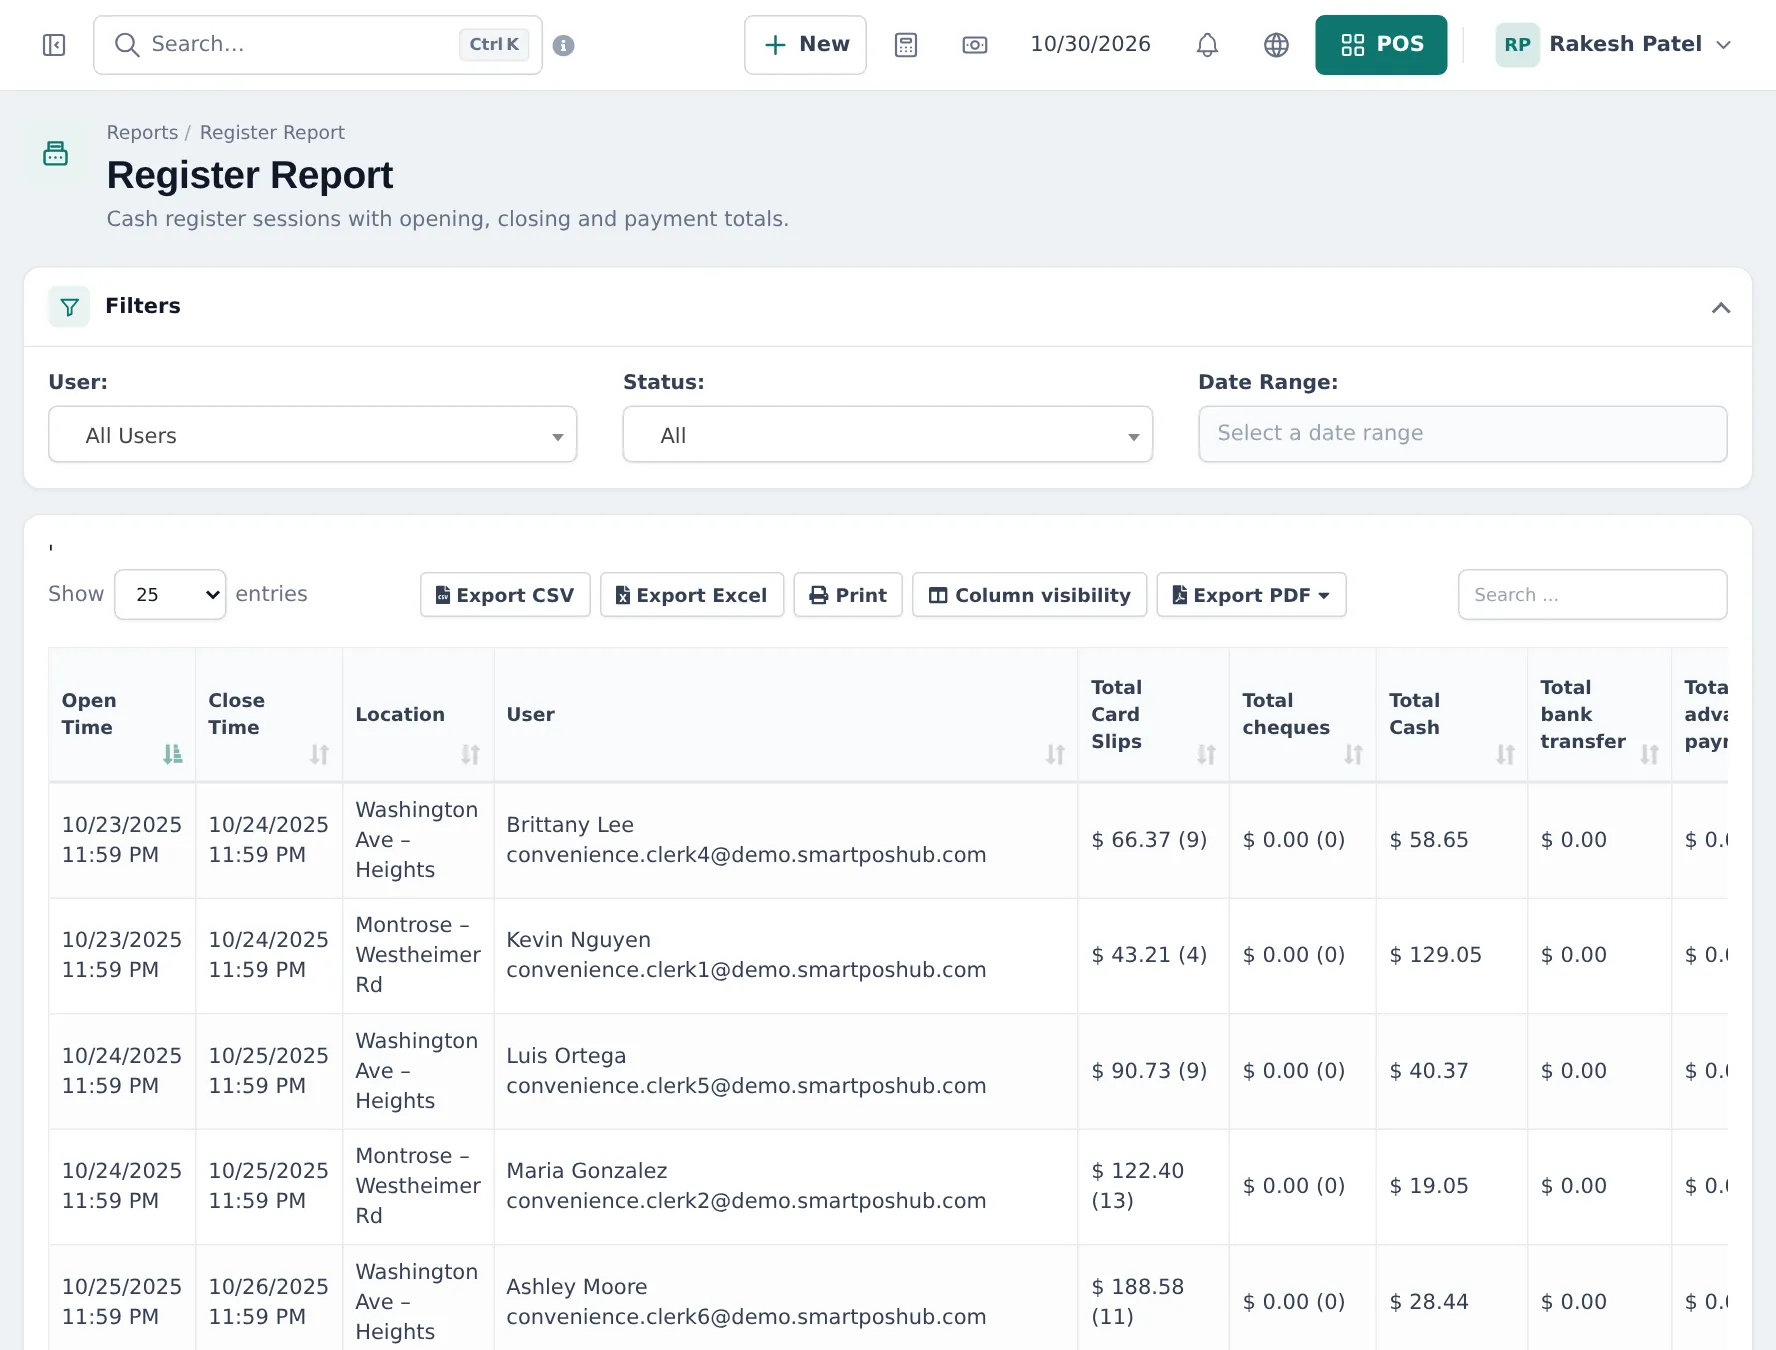This screenshot has width=1776, height=1350.
Task: Collapse the Filters panel chevron
Action: tap(1720, 307)
